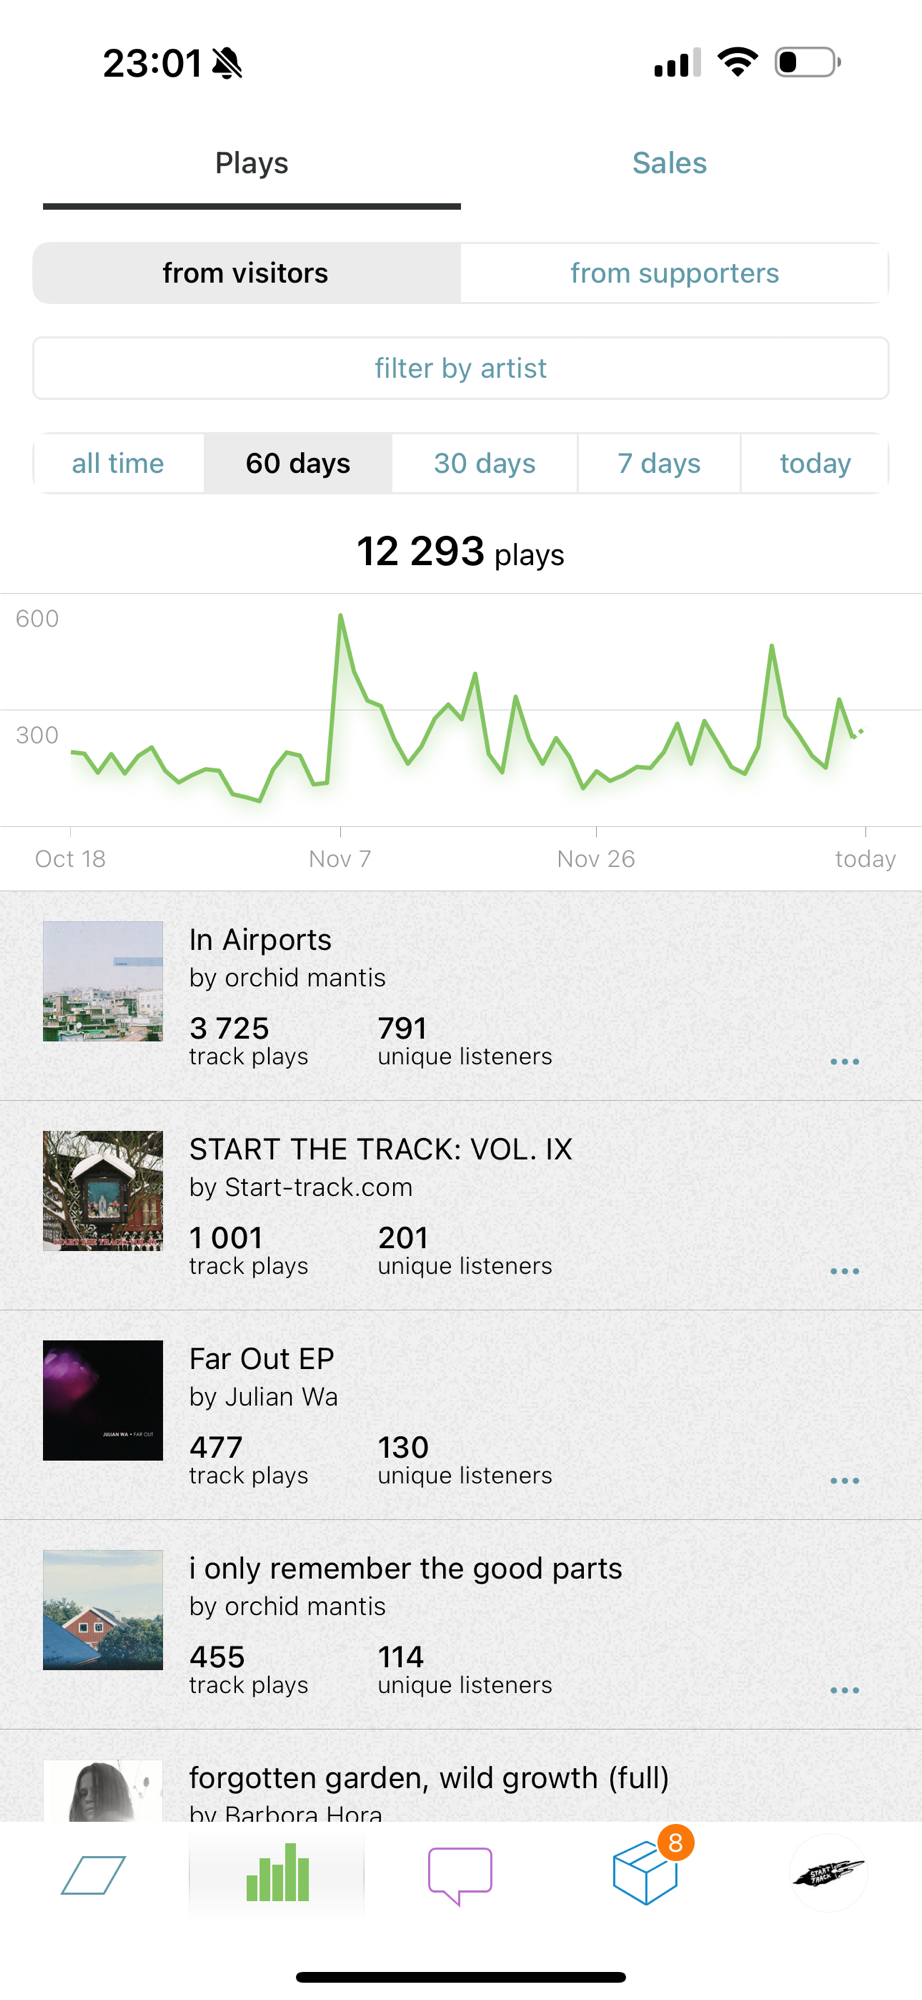Open the "filter by artist" selector
The width and height of the screenshot is (922, 2000).
461,368
